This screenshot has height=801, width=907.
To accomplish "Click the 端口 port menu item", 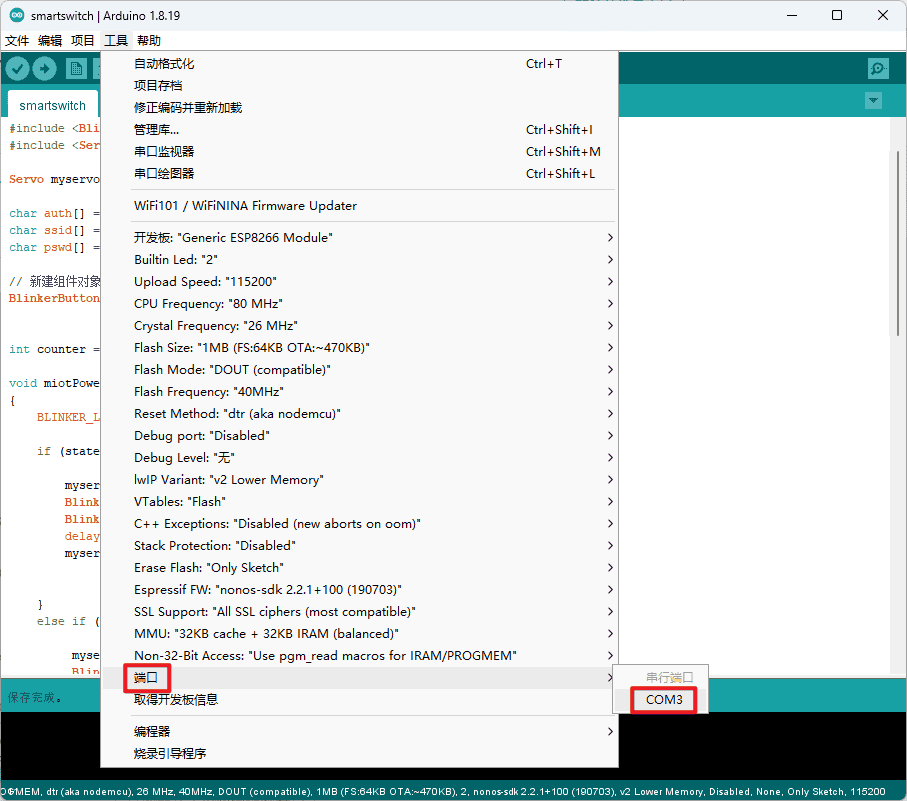I will (x=359, y=677).
